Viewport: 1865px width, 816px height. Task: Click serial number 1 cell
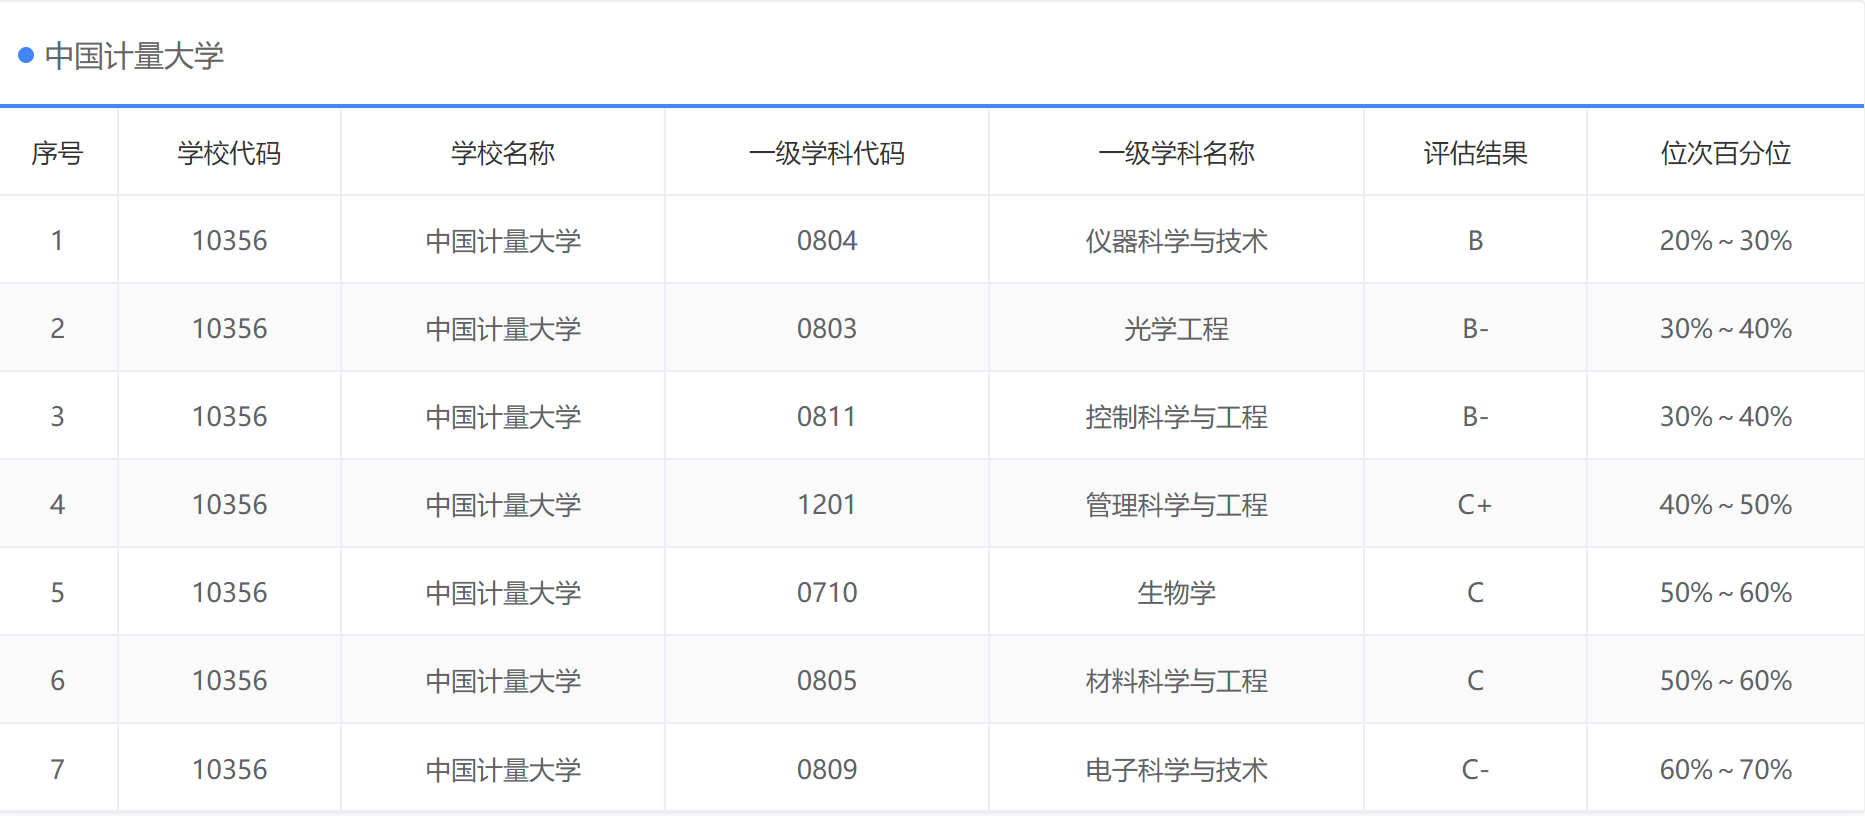click(58, 241)
